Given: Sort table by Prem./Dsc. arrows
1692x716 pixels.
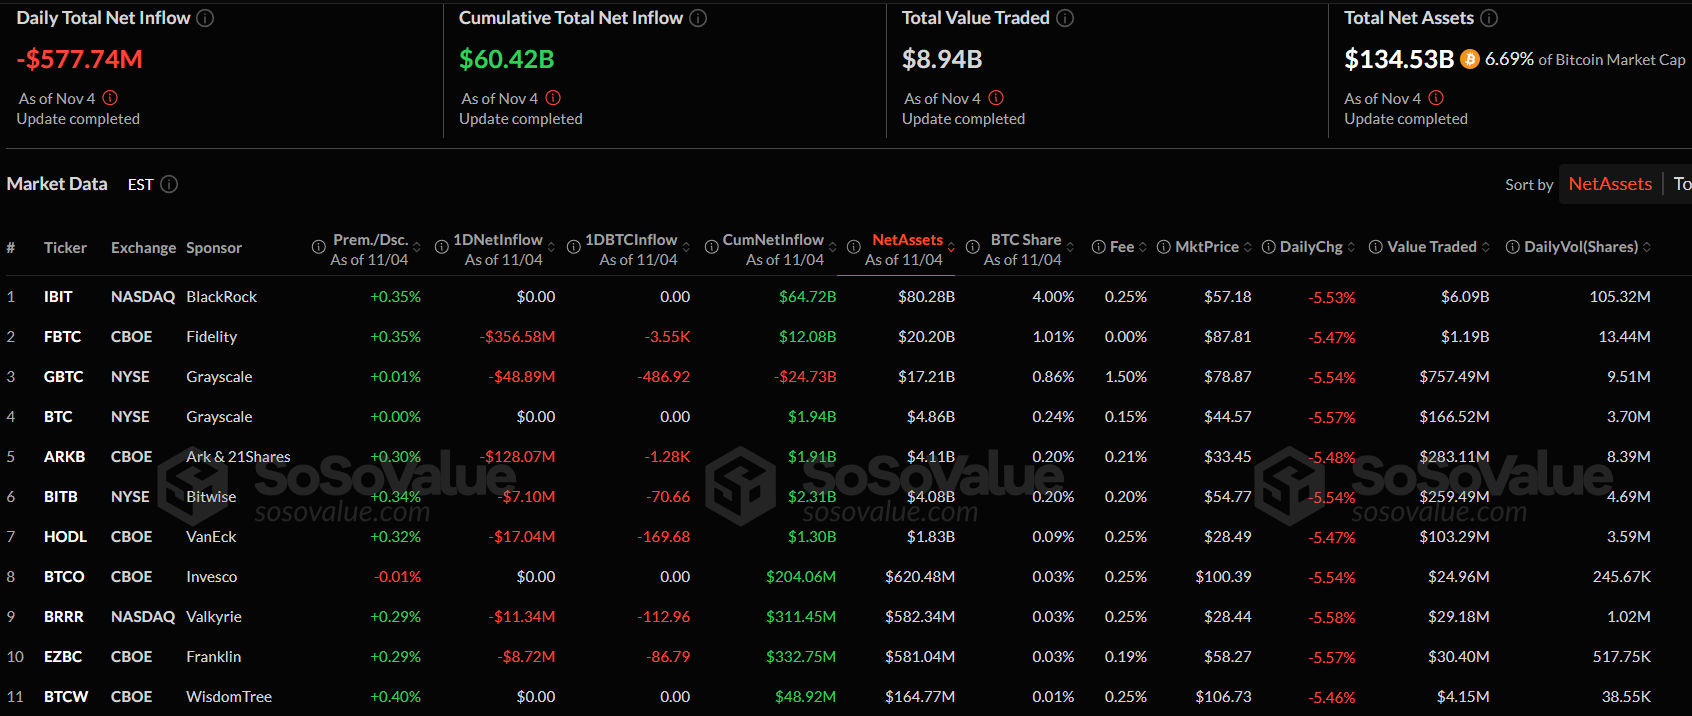Looking at the screenshot, I should pos(417,247).
